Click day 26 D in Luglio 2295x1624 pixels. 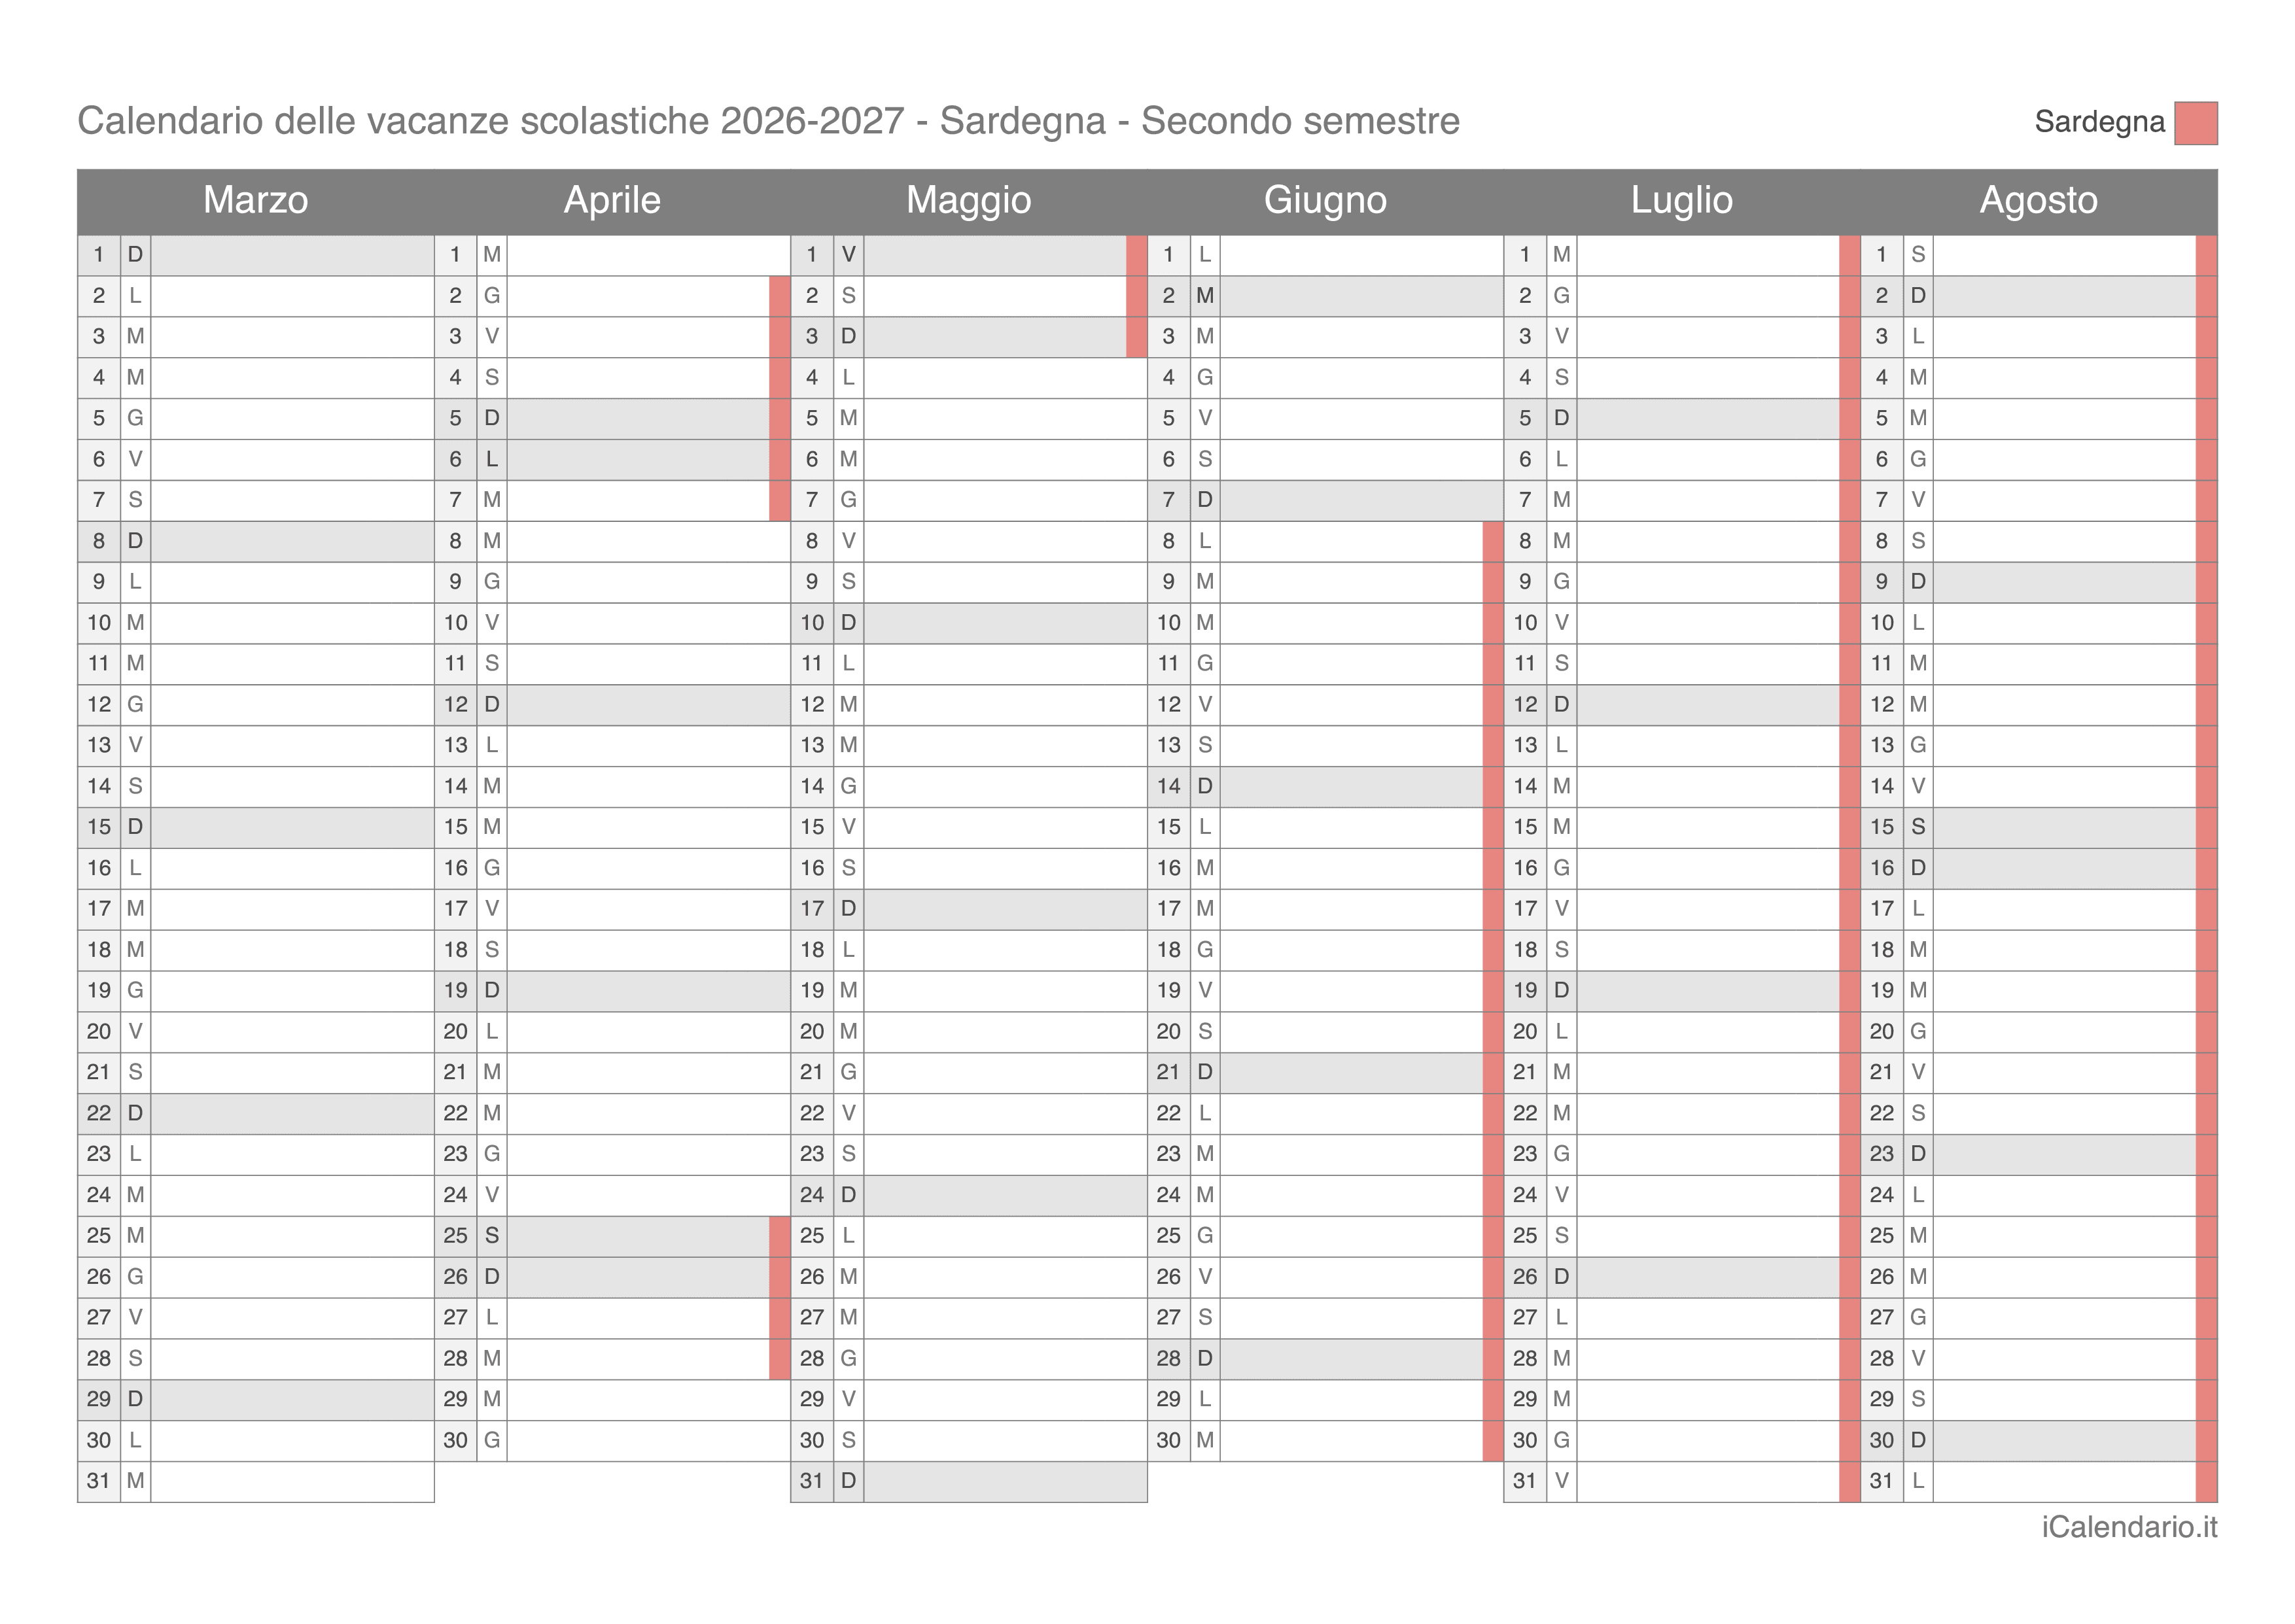(x=1681, y=1277)
